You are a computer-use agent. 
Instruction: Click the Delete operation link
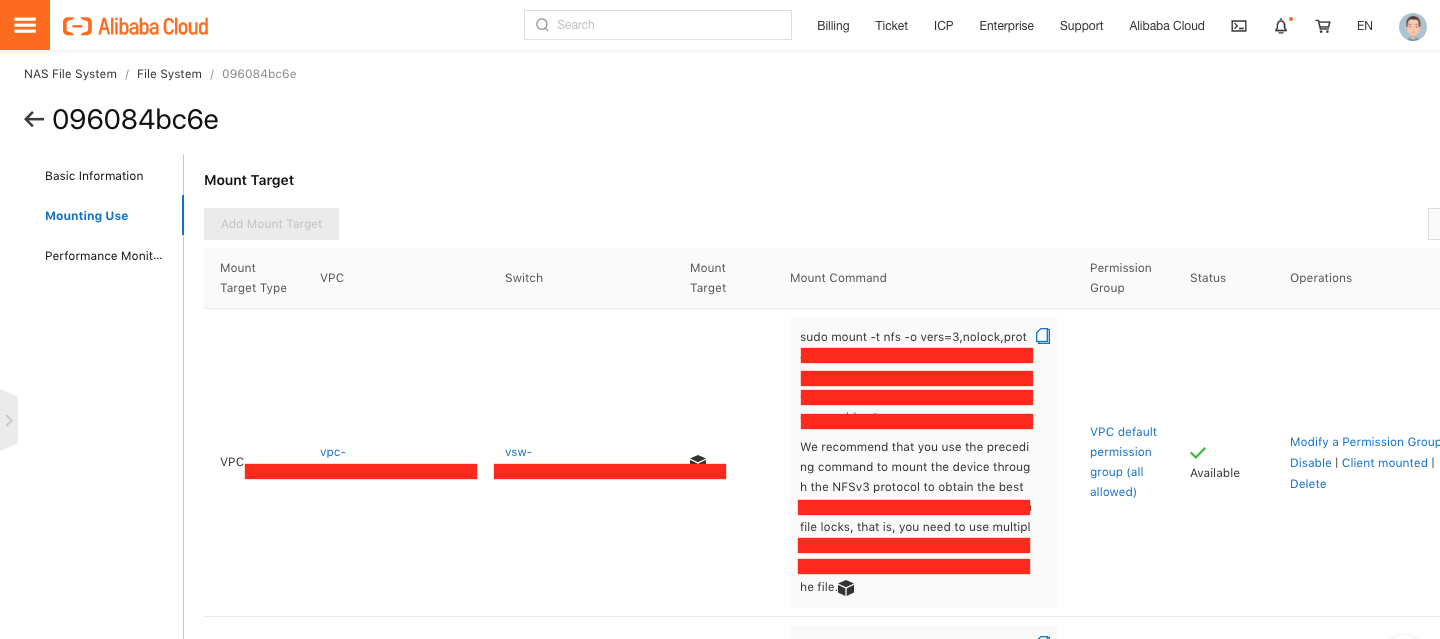(x=1308, y=484)
